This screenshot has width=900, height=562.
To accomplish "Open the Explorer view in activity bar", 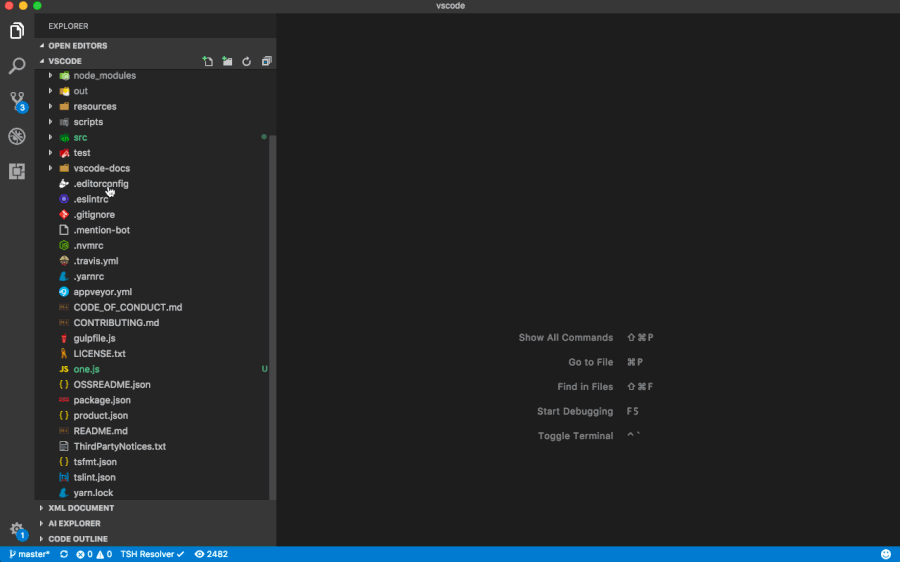I will 17,30.
